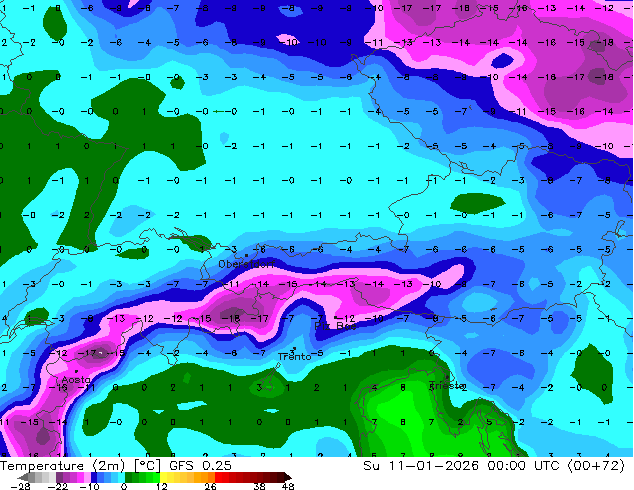Select the Trento city label
This screenshot has width=634, height=490.
294,357
